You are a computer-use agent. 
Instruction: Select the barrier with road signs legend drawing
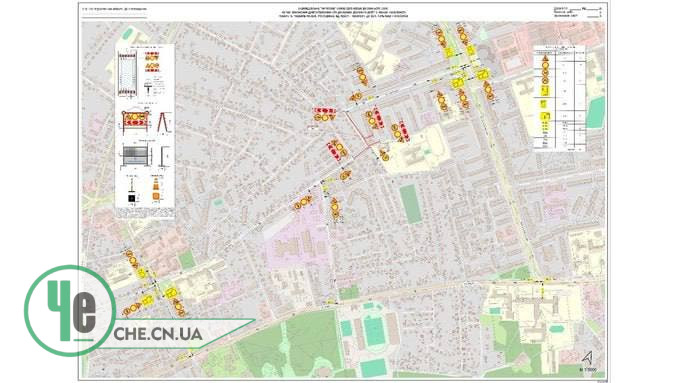coord(136,121)
